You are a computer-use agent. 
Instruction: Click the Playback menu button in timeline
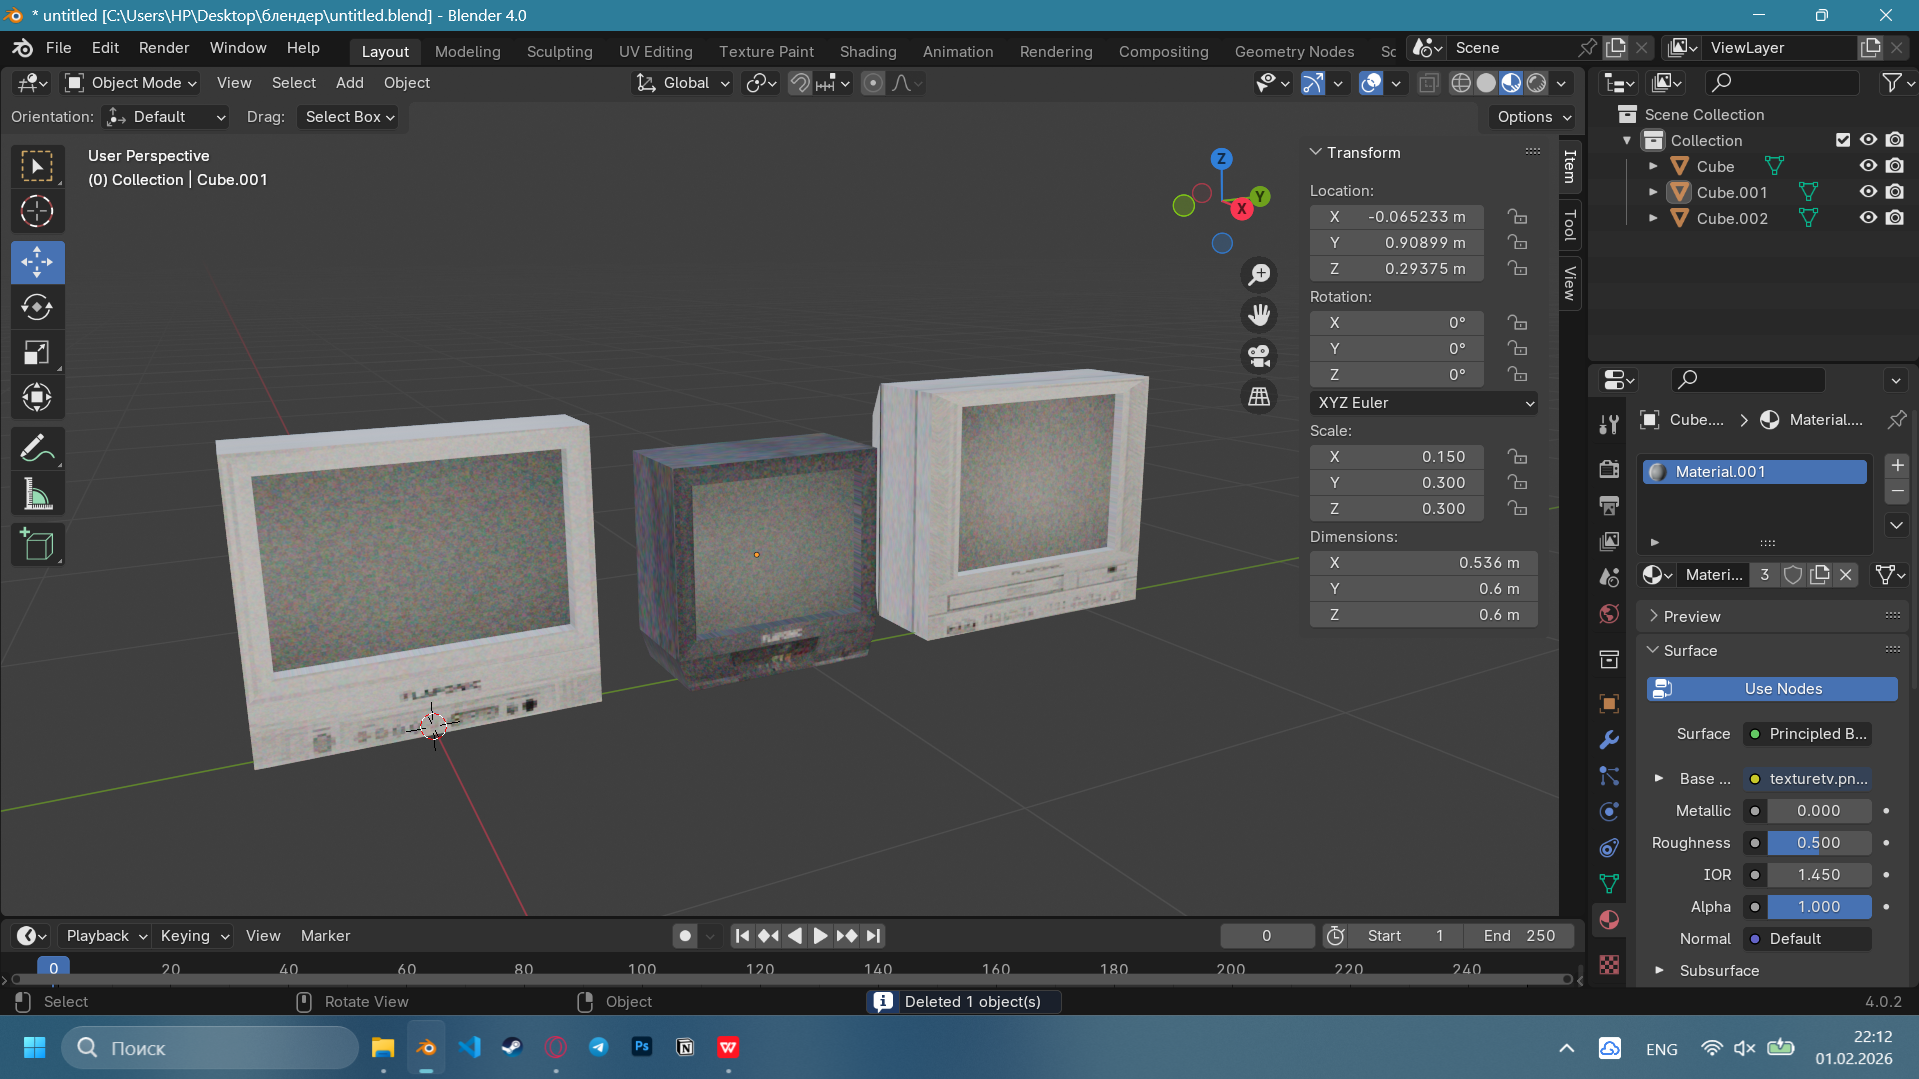[x=106, y=936]
